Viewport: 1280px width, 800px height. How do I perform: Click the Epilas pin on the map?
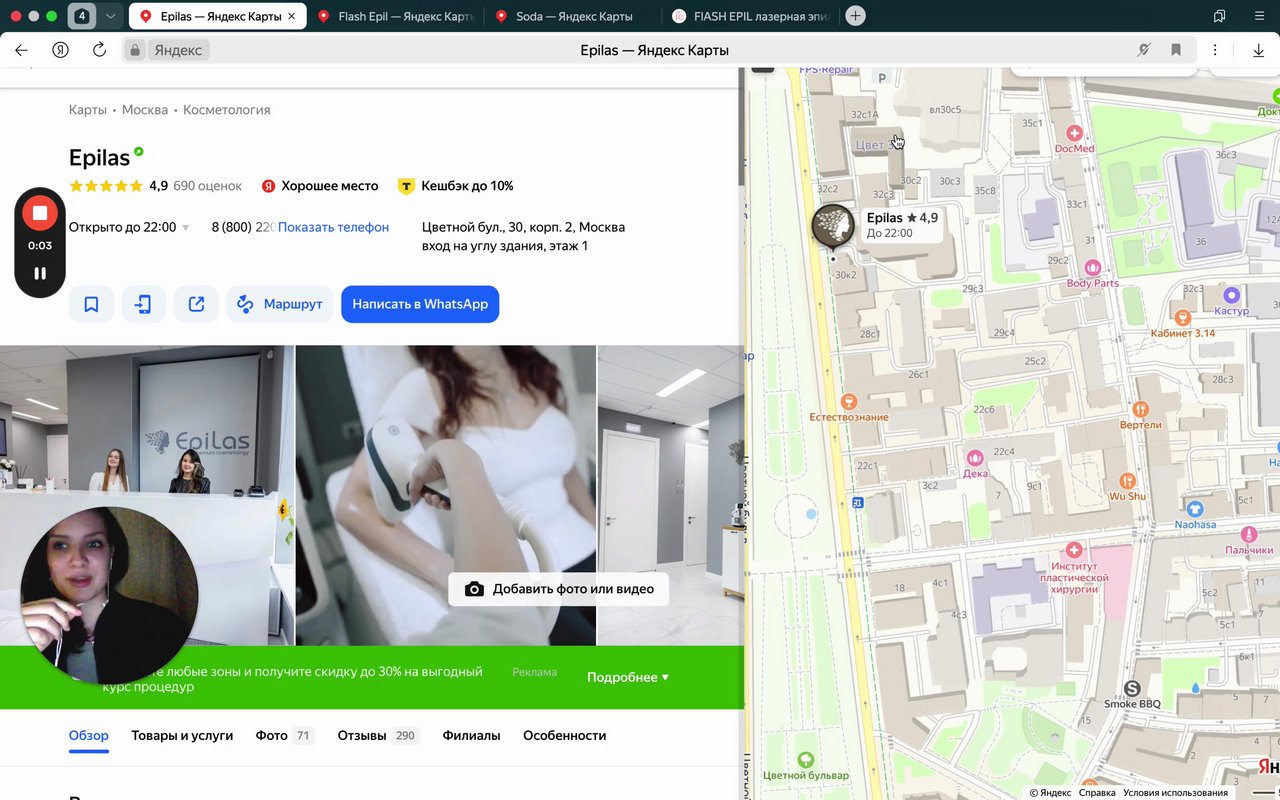(x=832, y=225)
